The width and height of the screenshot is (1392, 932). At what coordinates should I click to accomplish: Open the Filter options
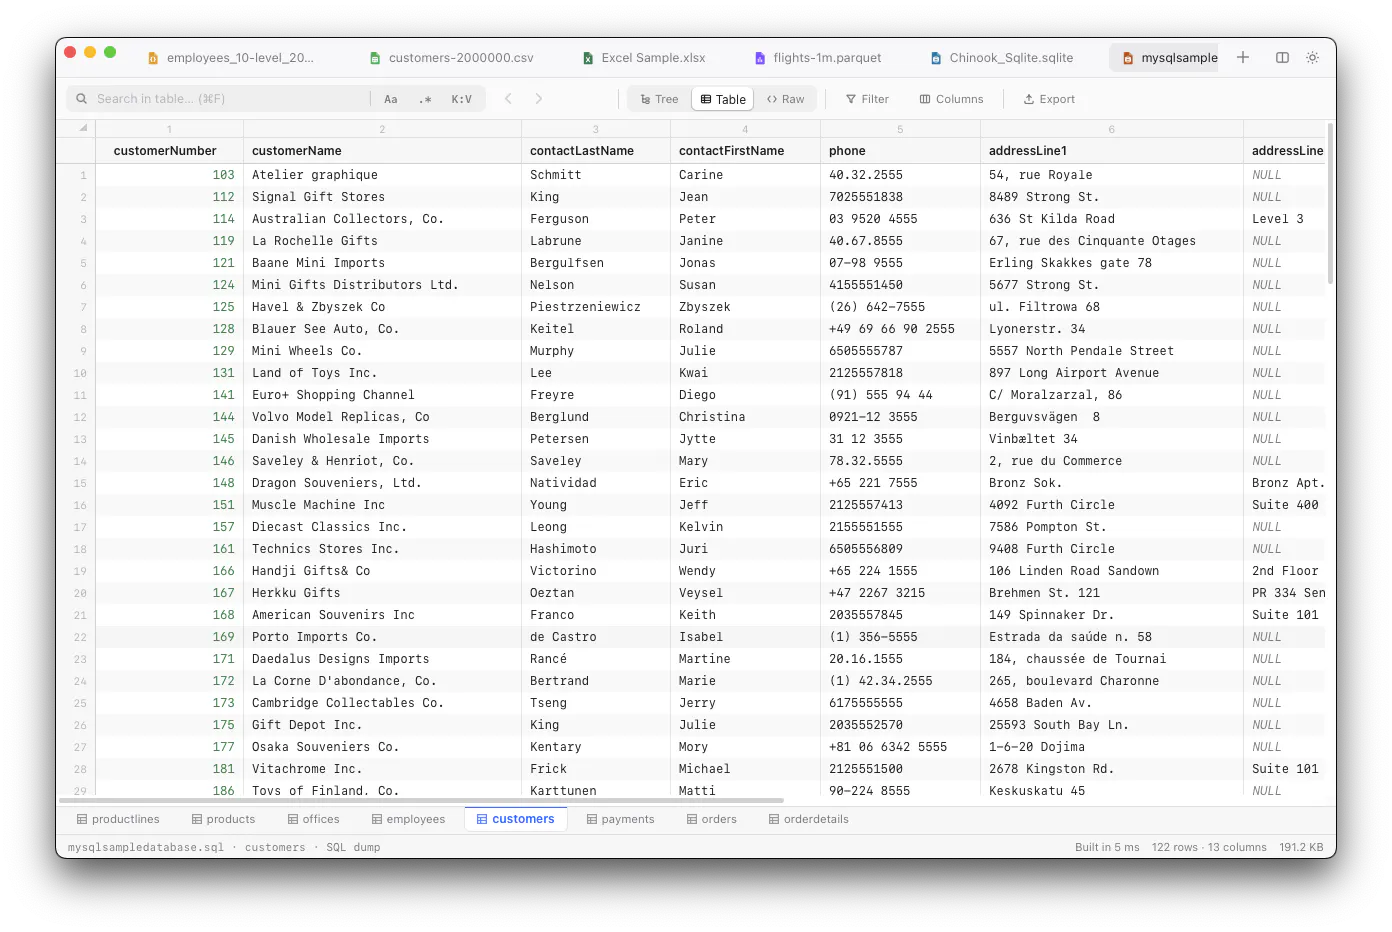(867, 99)
